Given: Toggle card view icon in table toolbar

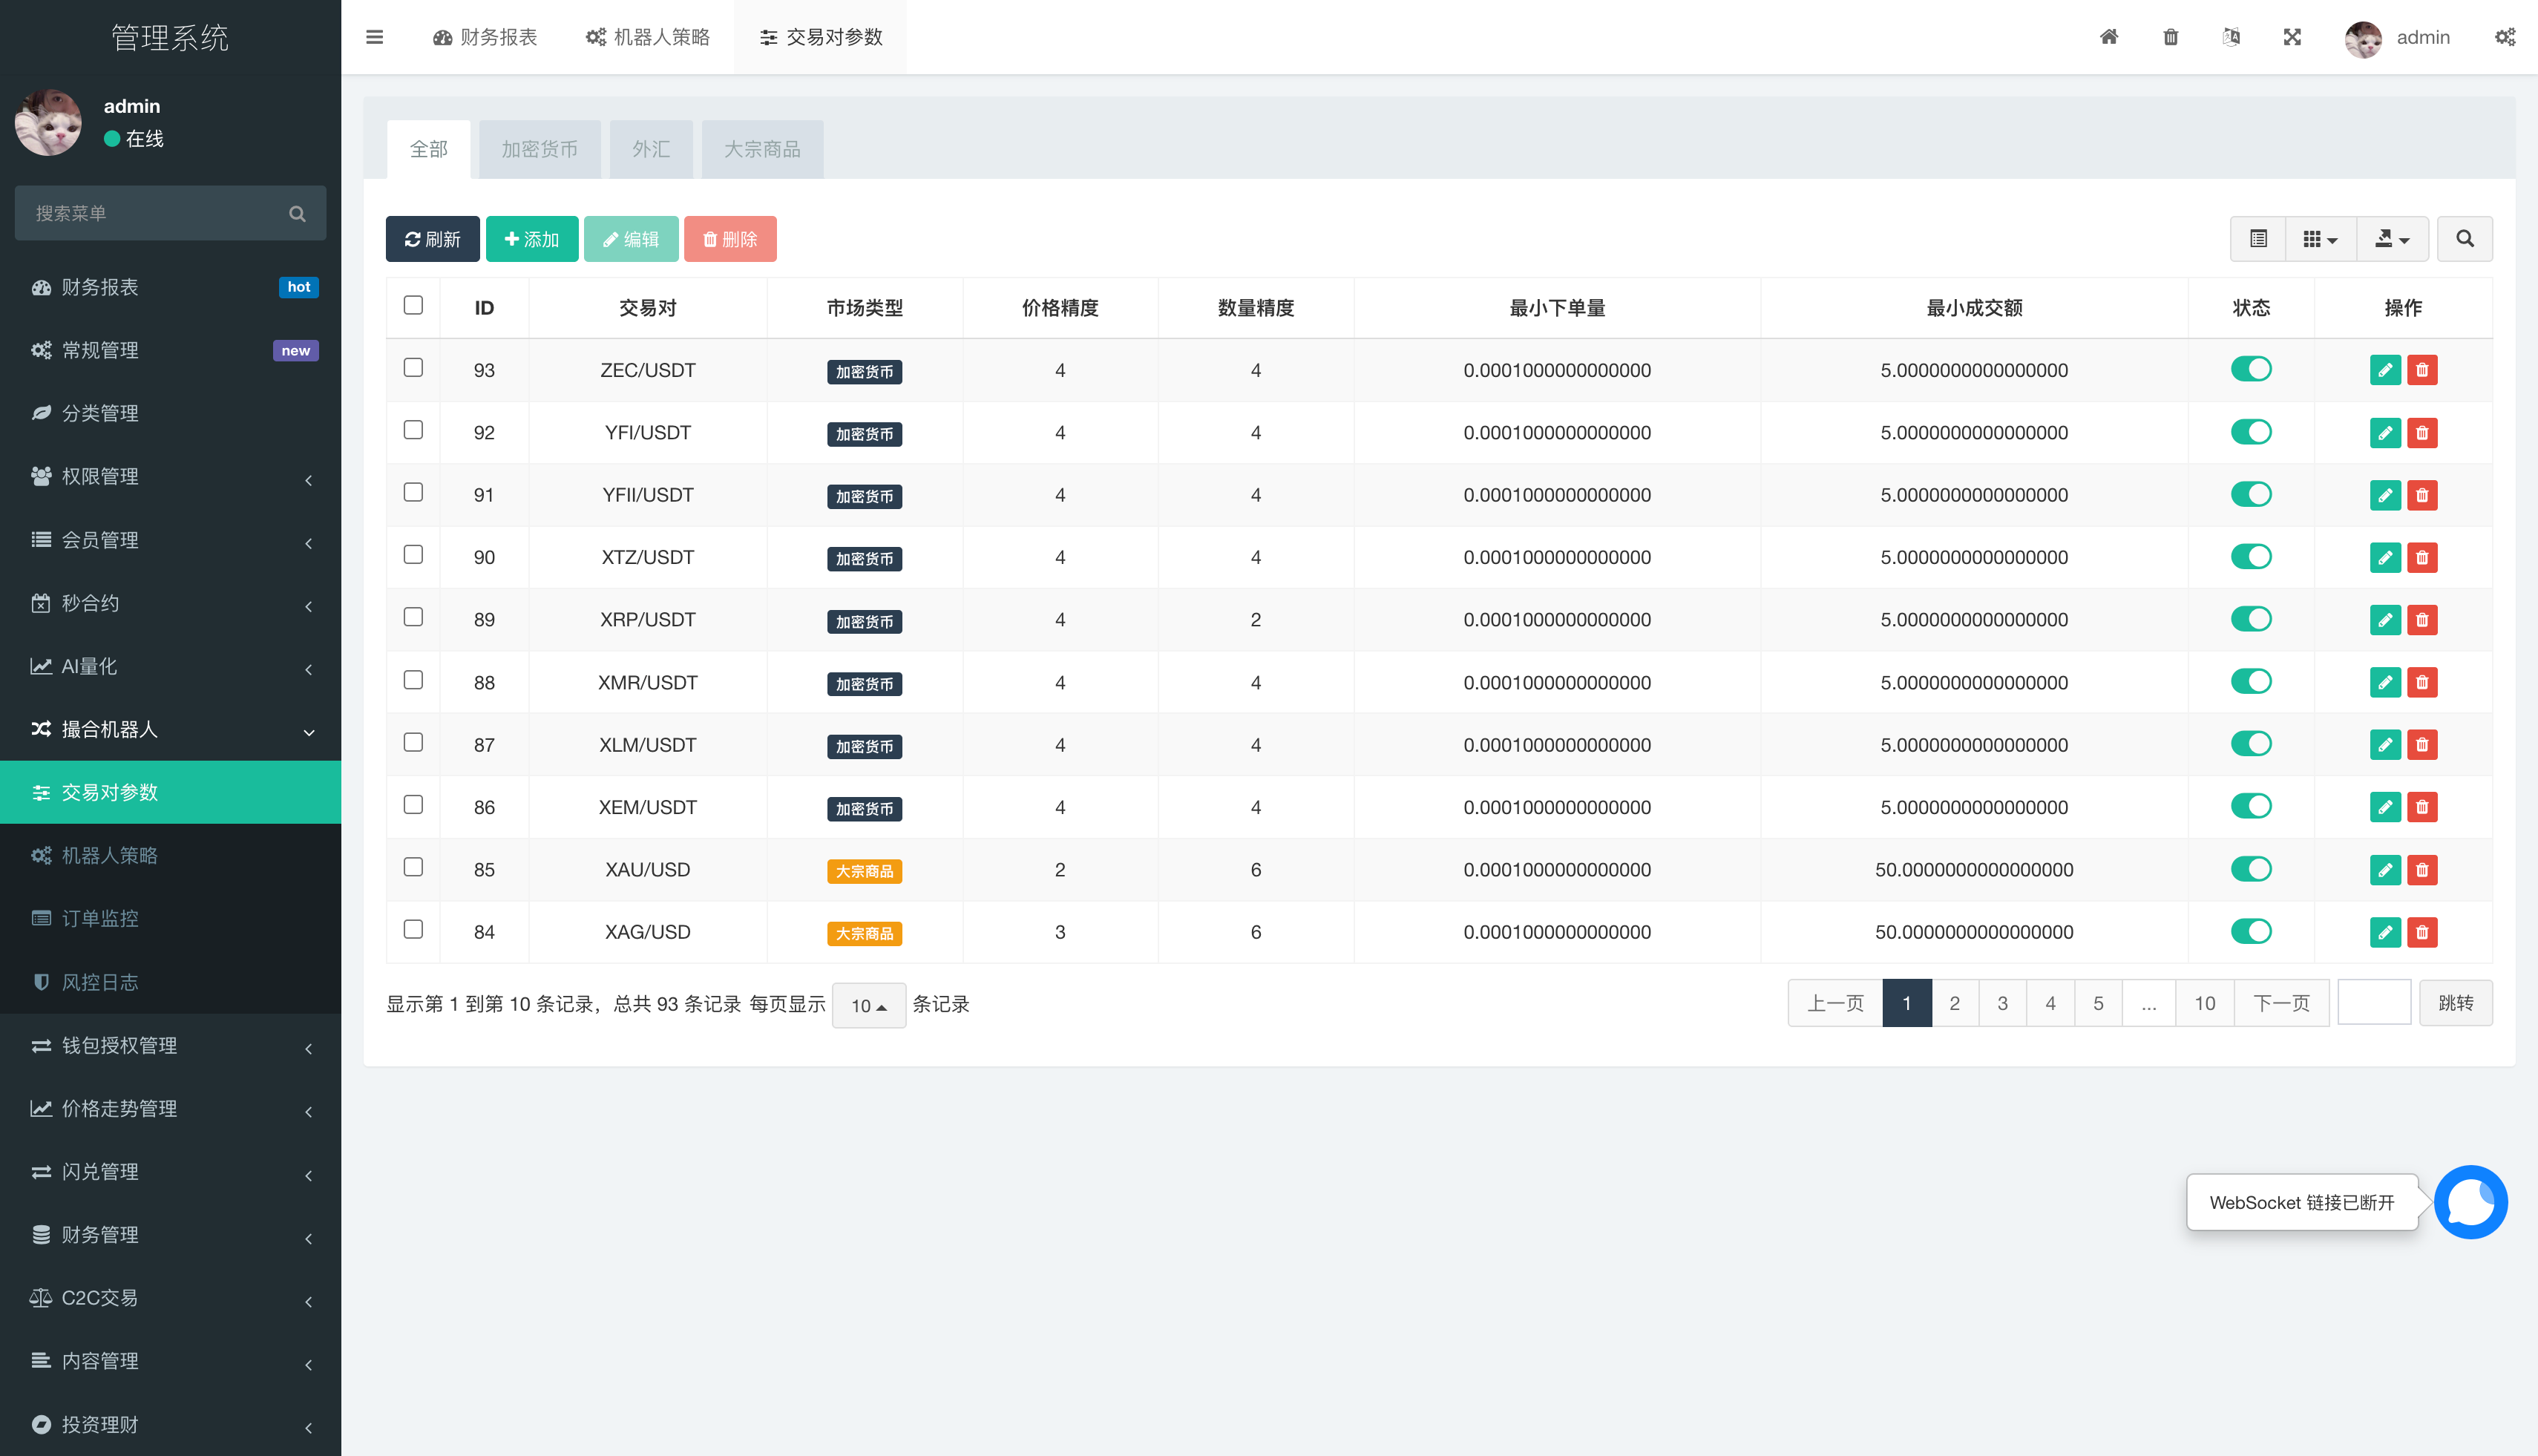Looking at the screenshot, I should click(x=2258, y=239).
